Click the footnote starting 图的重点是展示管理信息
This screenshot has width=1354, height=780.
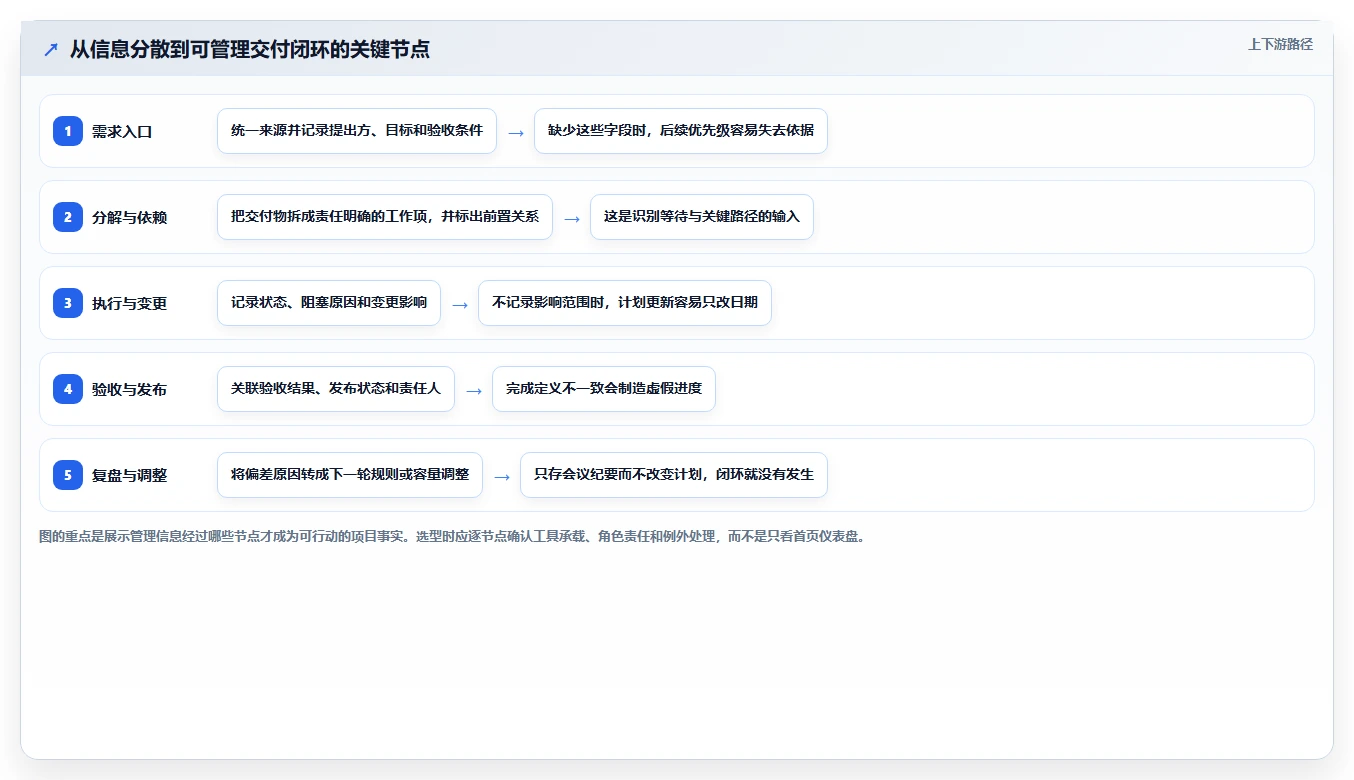tap(453, 536)
